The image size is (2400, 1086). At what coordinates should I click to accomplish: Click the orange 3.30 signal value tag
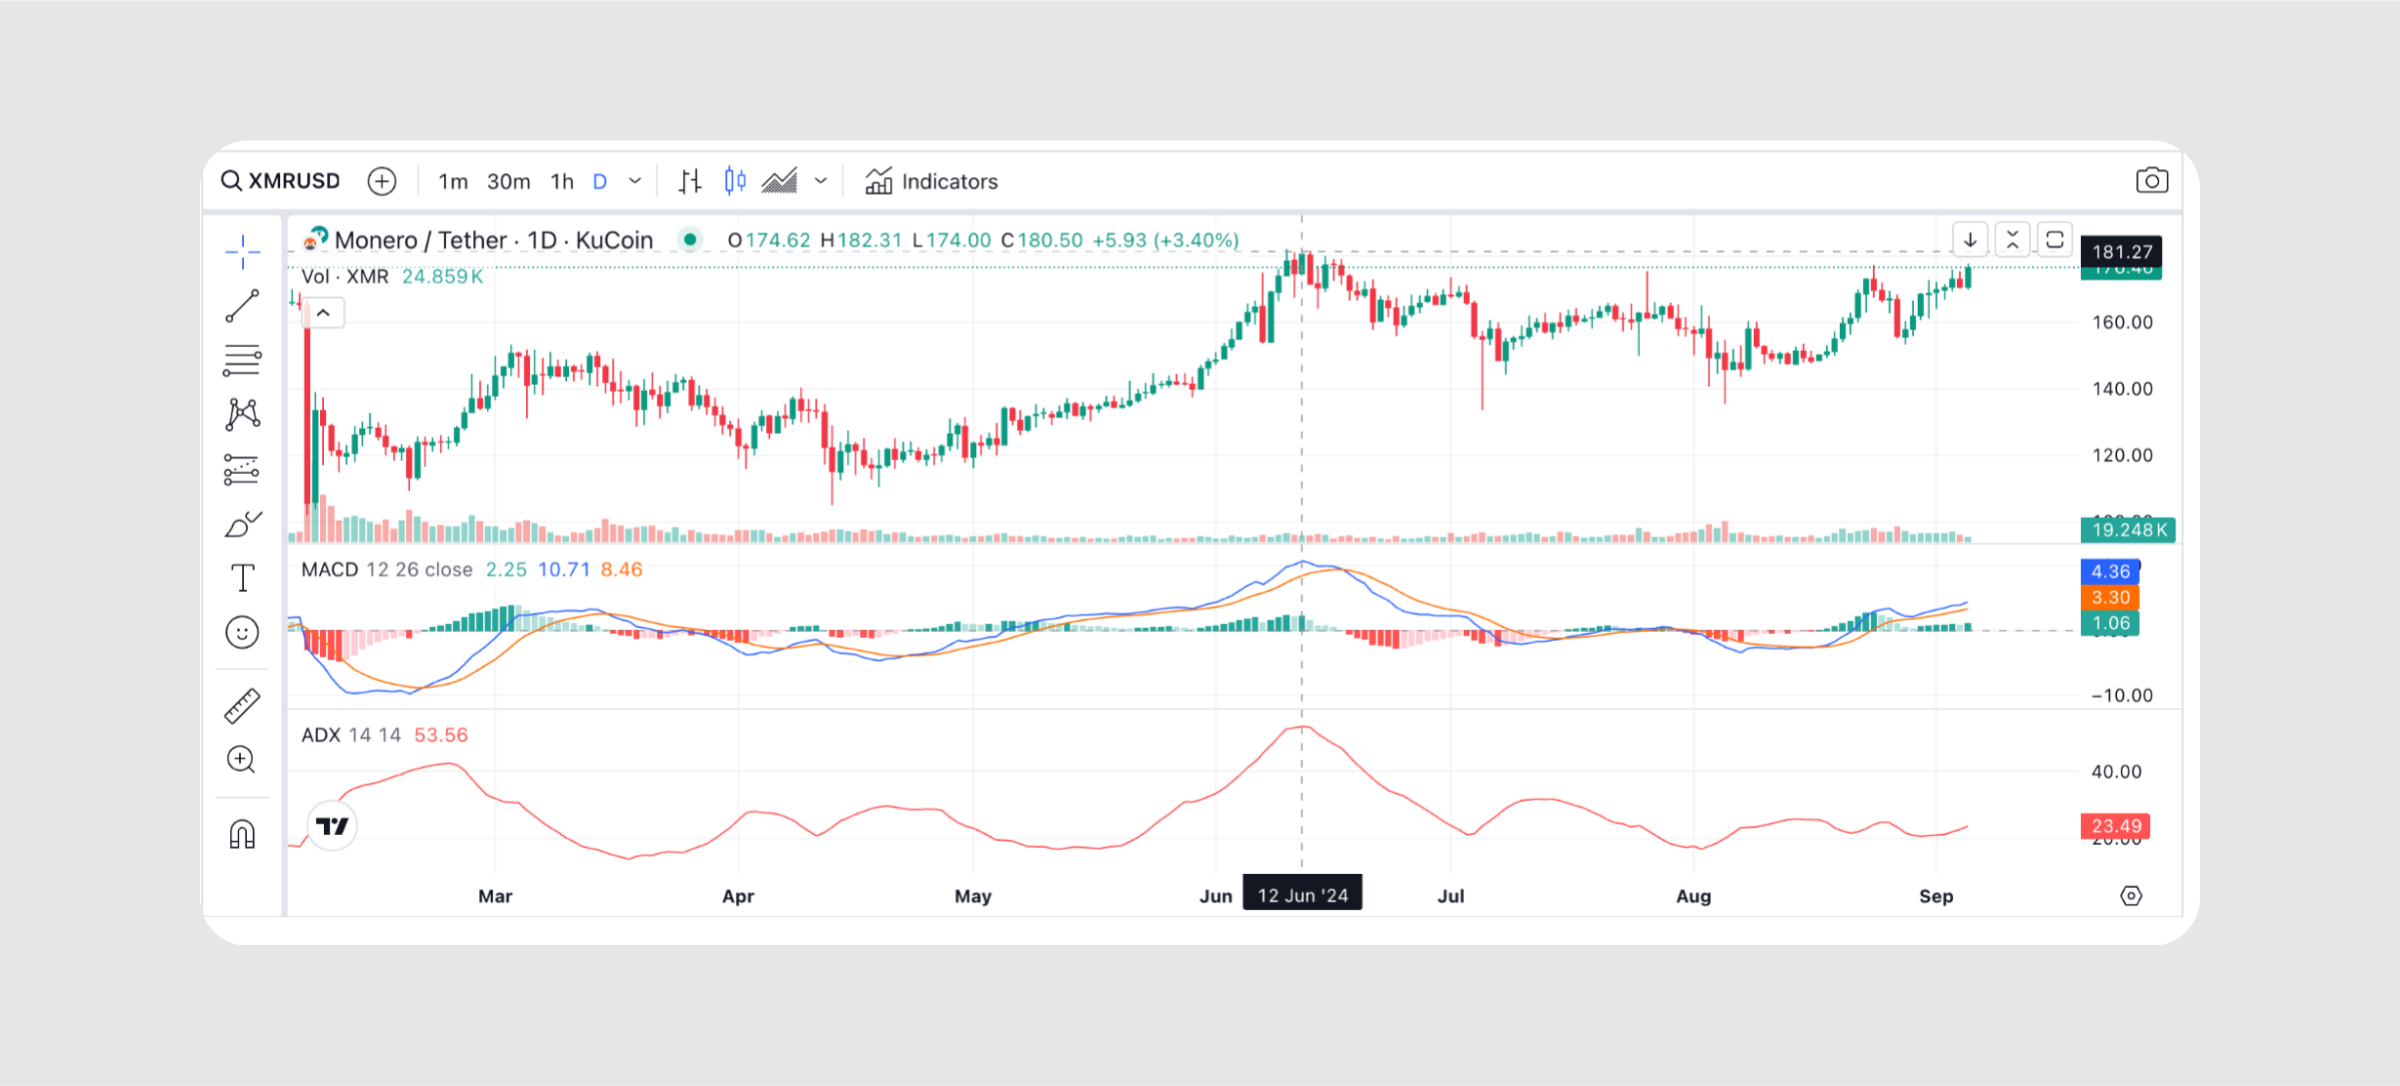pos(2110,597)
